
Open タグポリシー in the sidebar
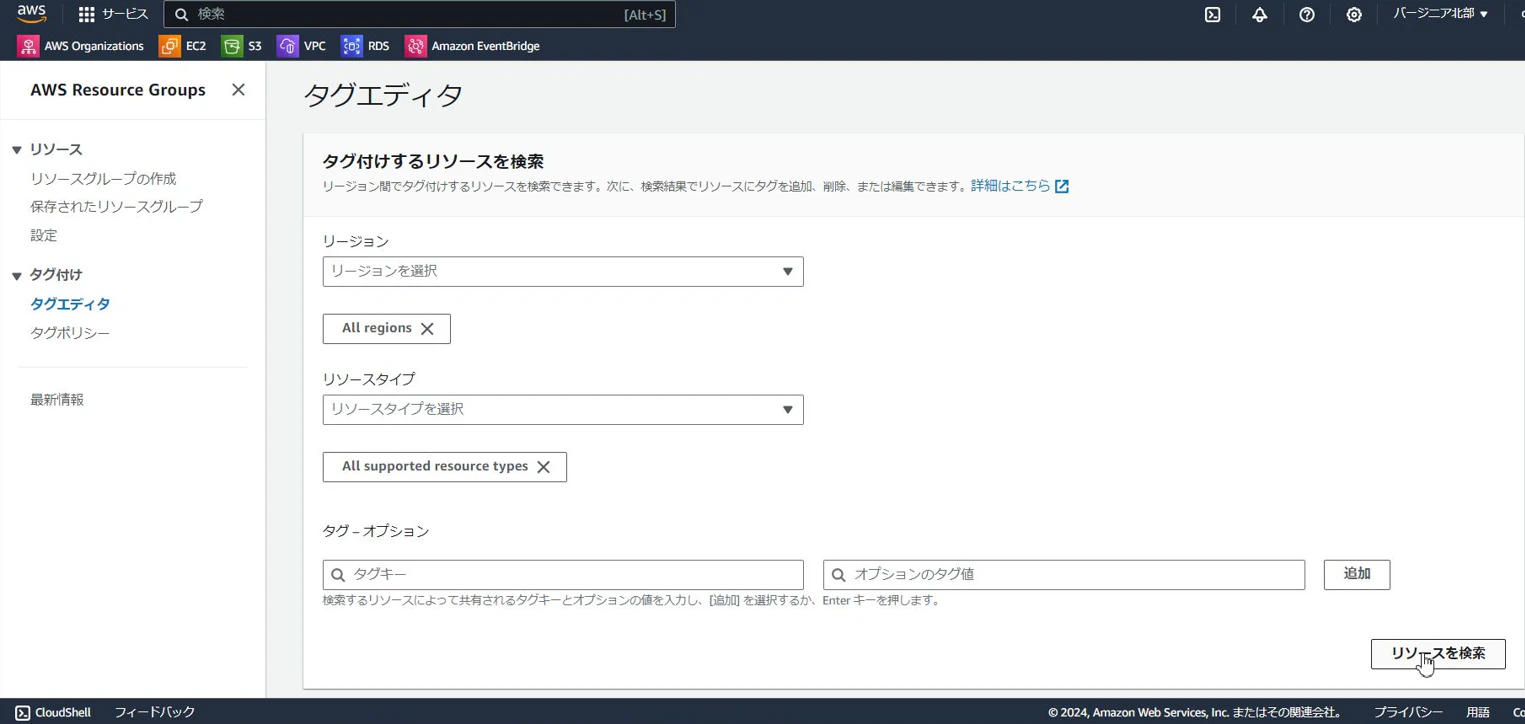point(70,333)
